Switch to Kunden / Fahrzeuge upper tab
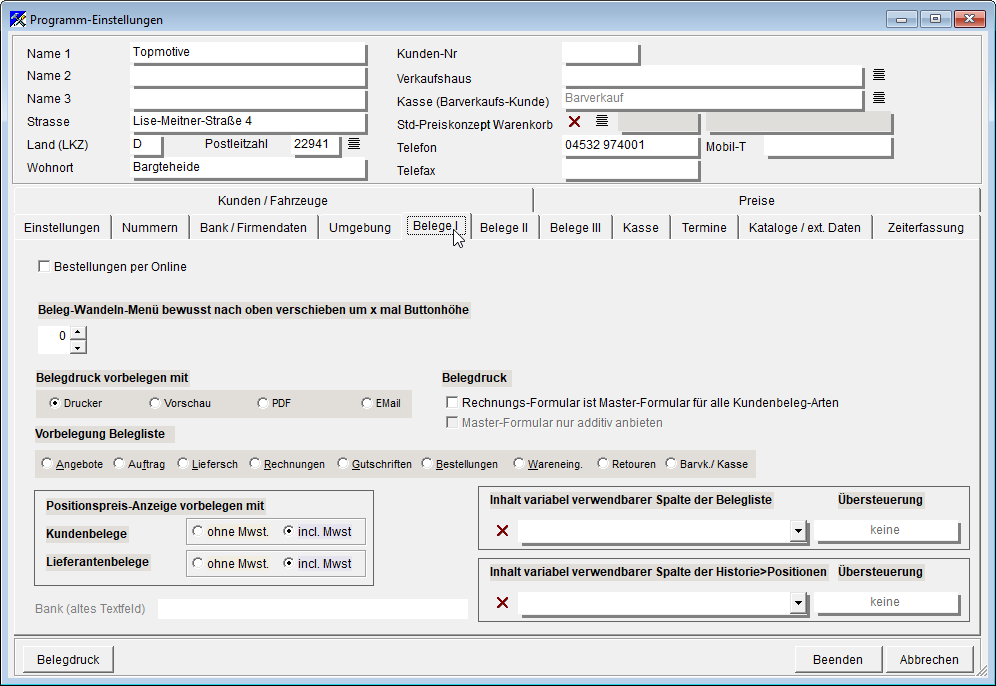 273,201
